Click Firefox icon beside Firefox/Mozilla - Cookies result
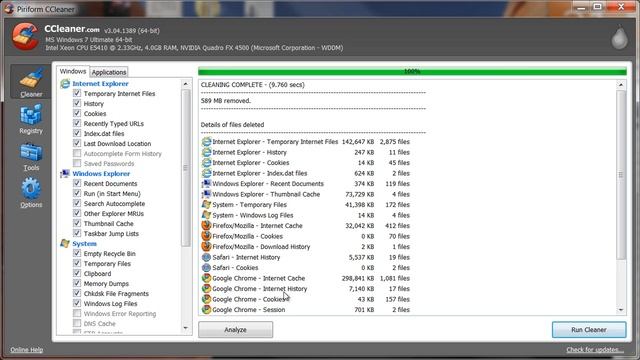This screenshot has width=640, height=360. coord(206,236)
